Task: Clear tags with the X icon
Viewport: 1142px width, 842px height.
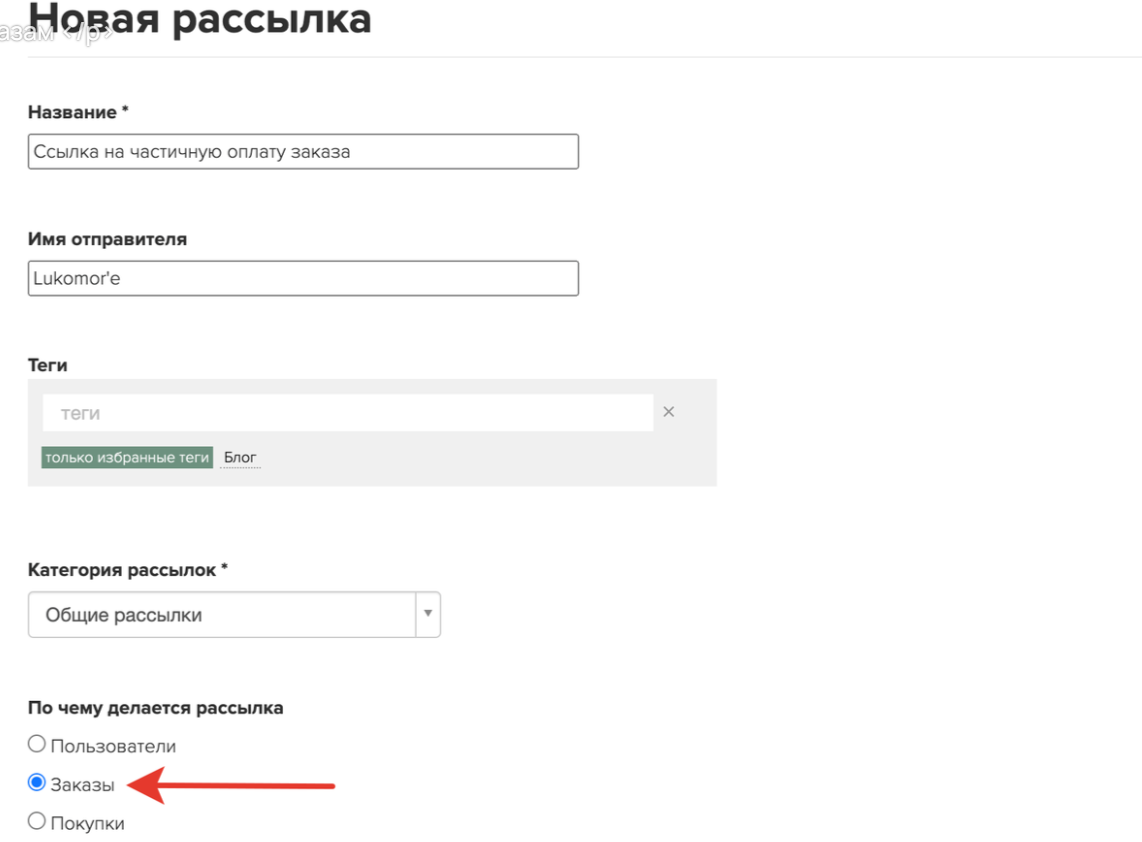Action: click(669, 412)
